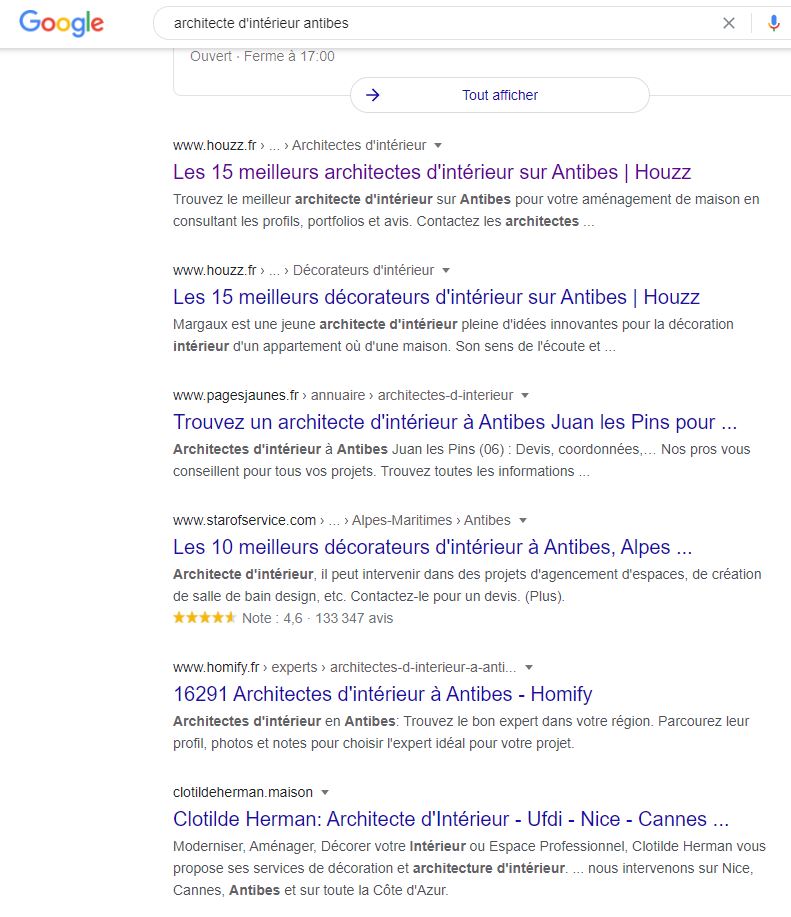
Task: Open Les 10 meilleurs décorateurs d'intérieur link
Action: pos(433,547)
